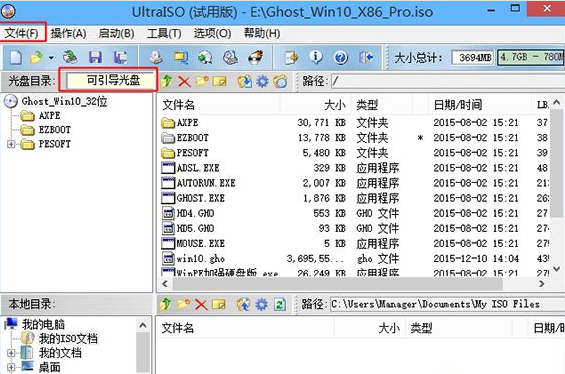The width and height of the screenshot is (565, 374).
Task: Click New Folder icon in 本地目录 toolbar
Action: pyautogui.click(x=183, y=304)
